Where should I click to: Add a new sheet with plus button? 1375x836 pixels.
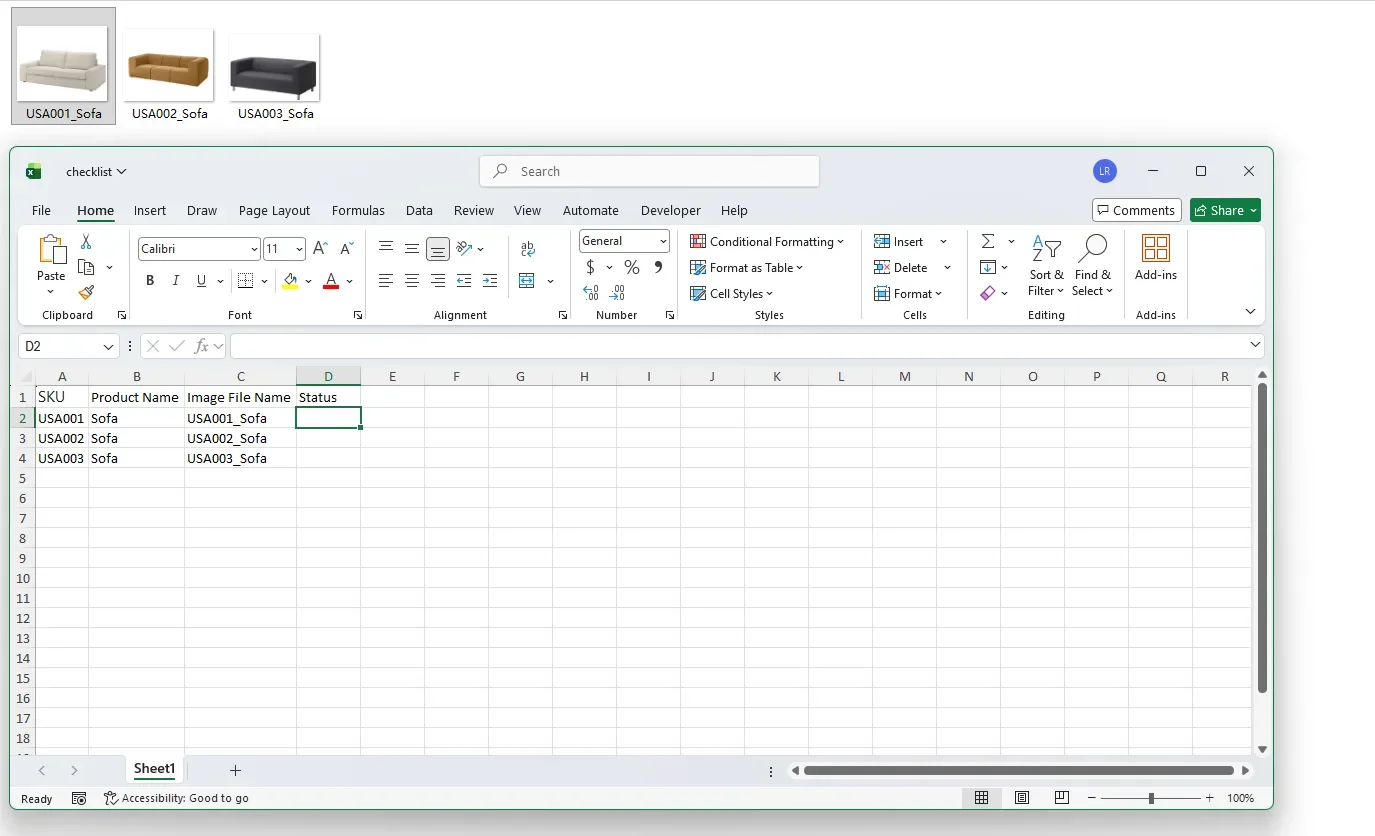coord(236,770)
